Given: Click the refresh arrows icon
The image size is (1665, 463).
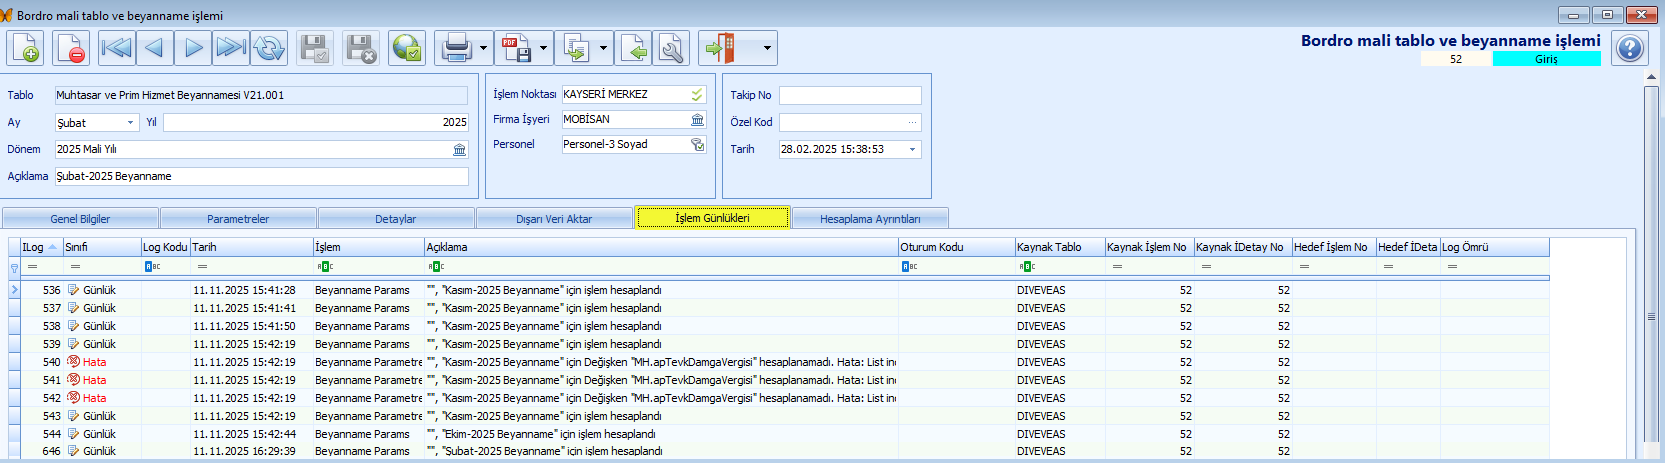Looking at the screenshot, I should point(270,48).
